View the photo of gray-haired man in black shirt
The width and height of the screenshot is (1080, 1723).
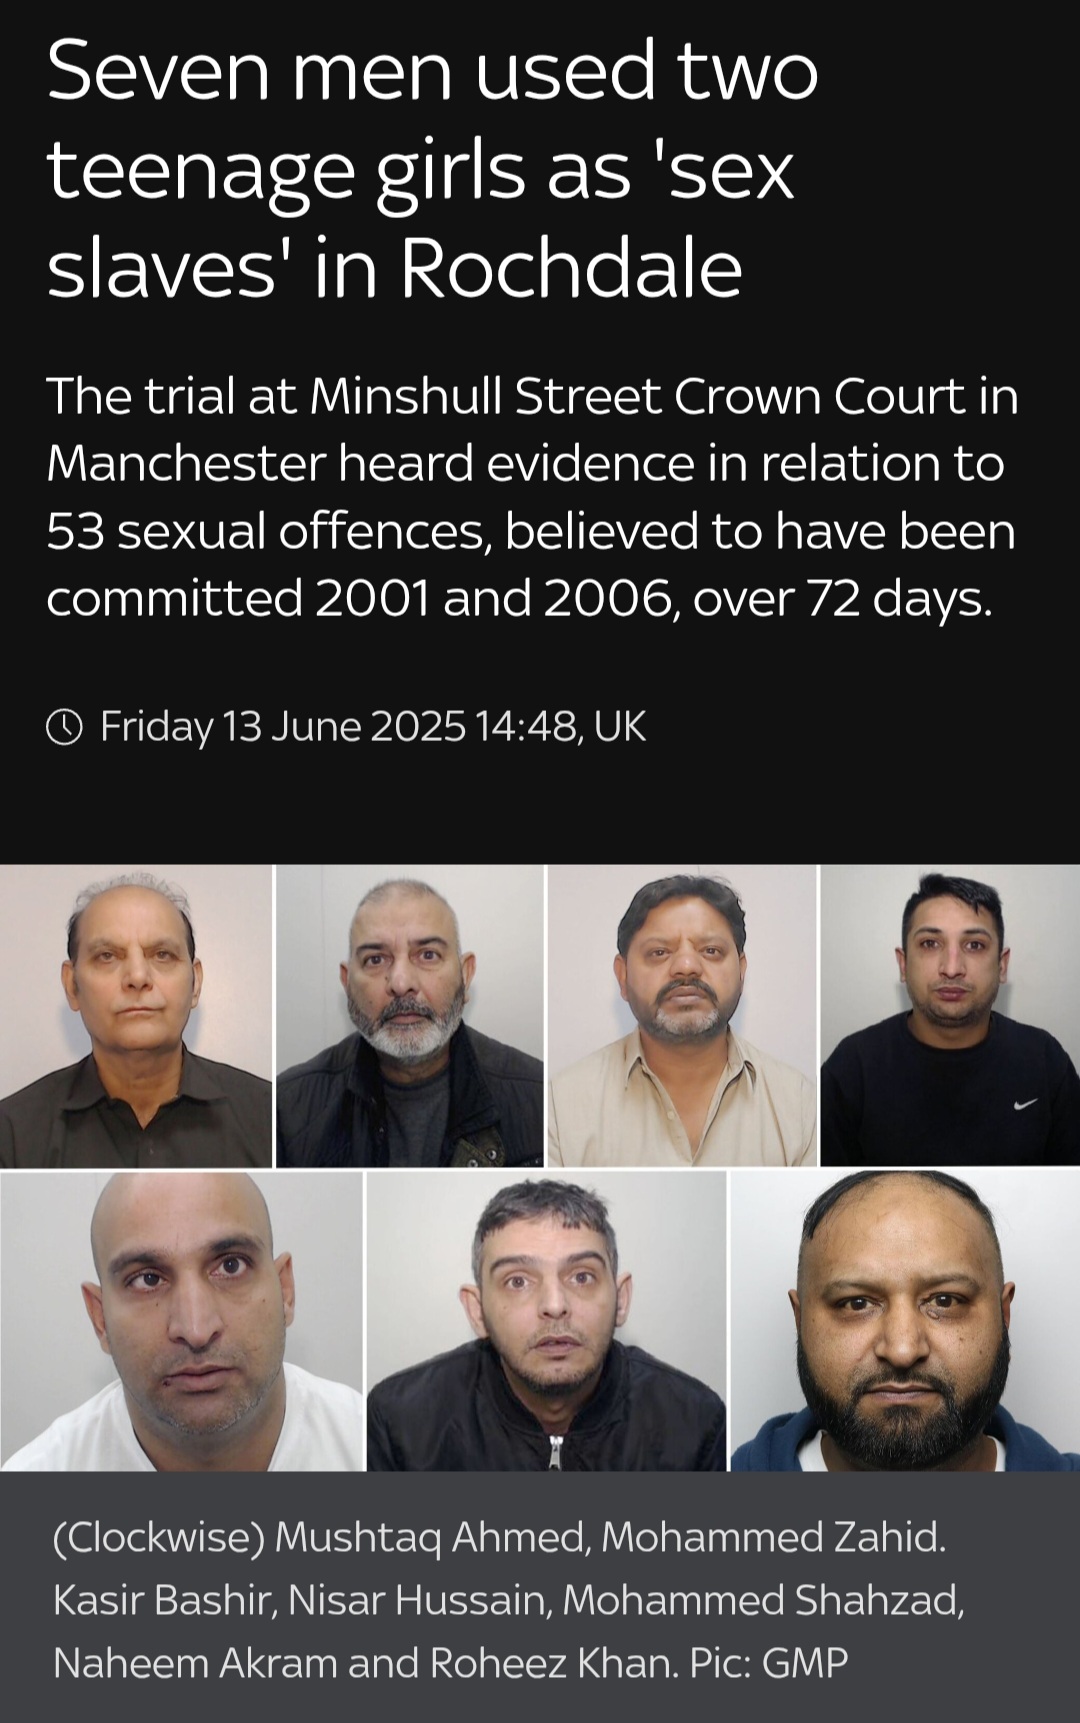(136, 1016)
